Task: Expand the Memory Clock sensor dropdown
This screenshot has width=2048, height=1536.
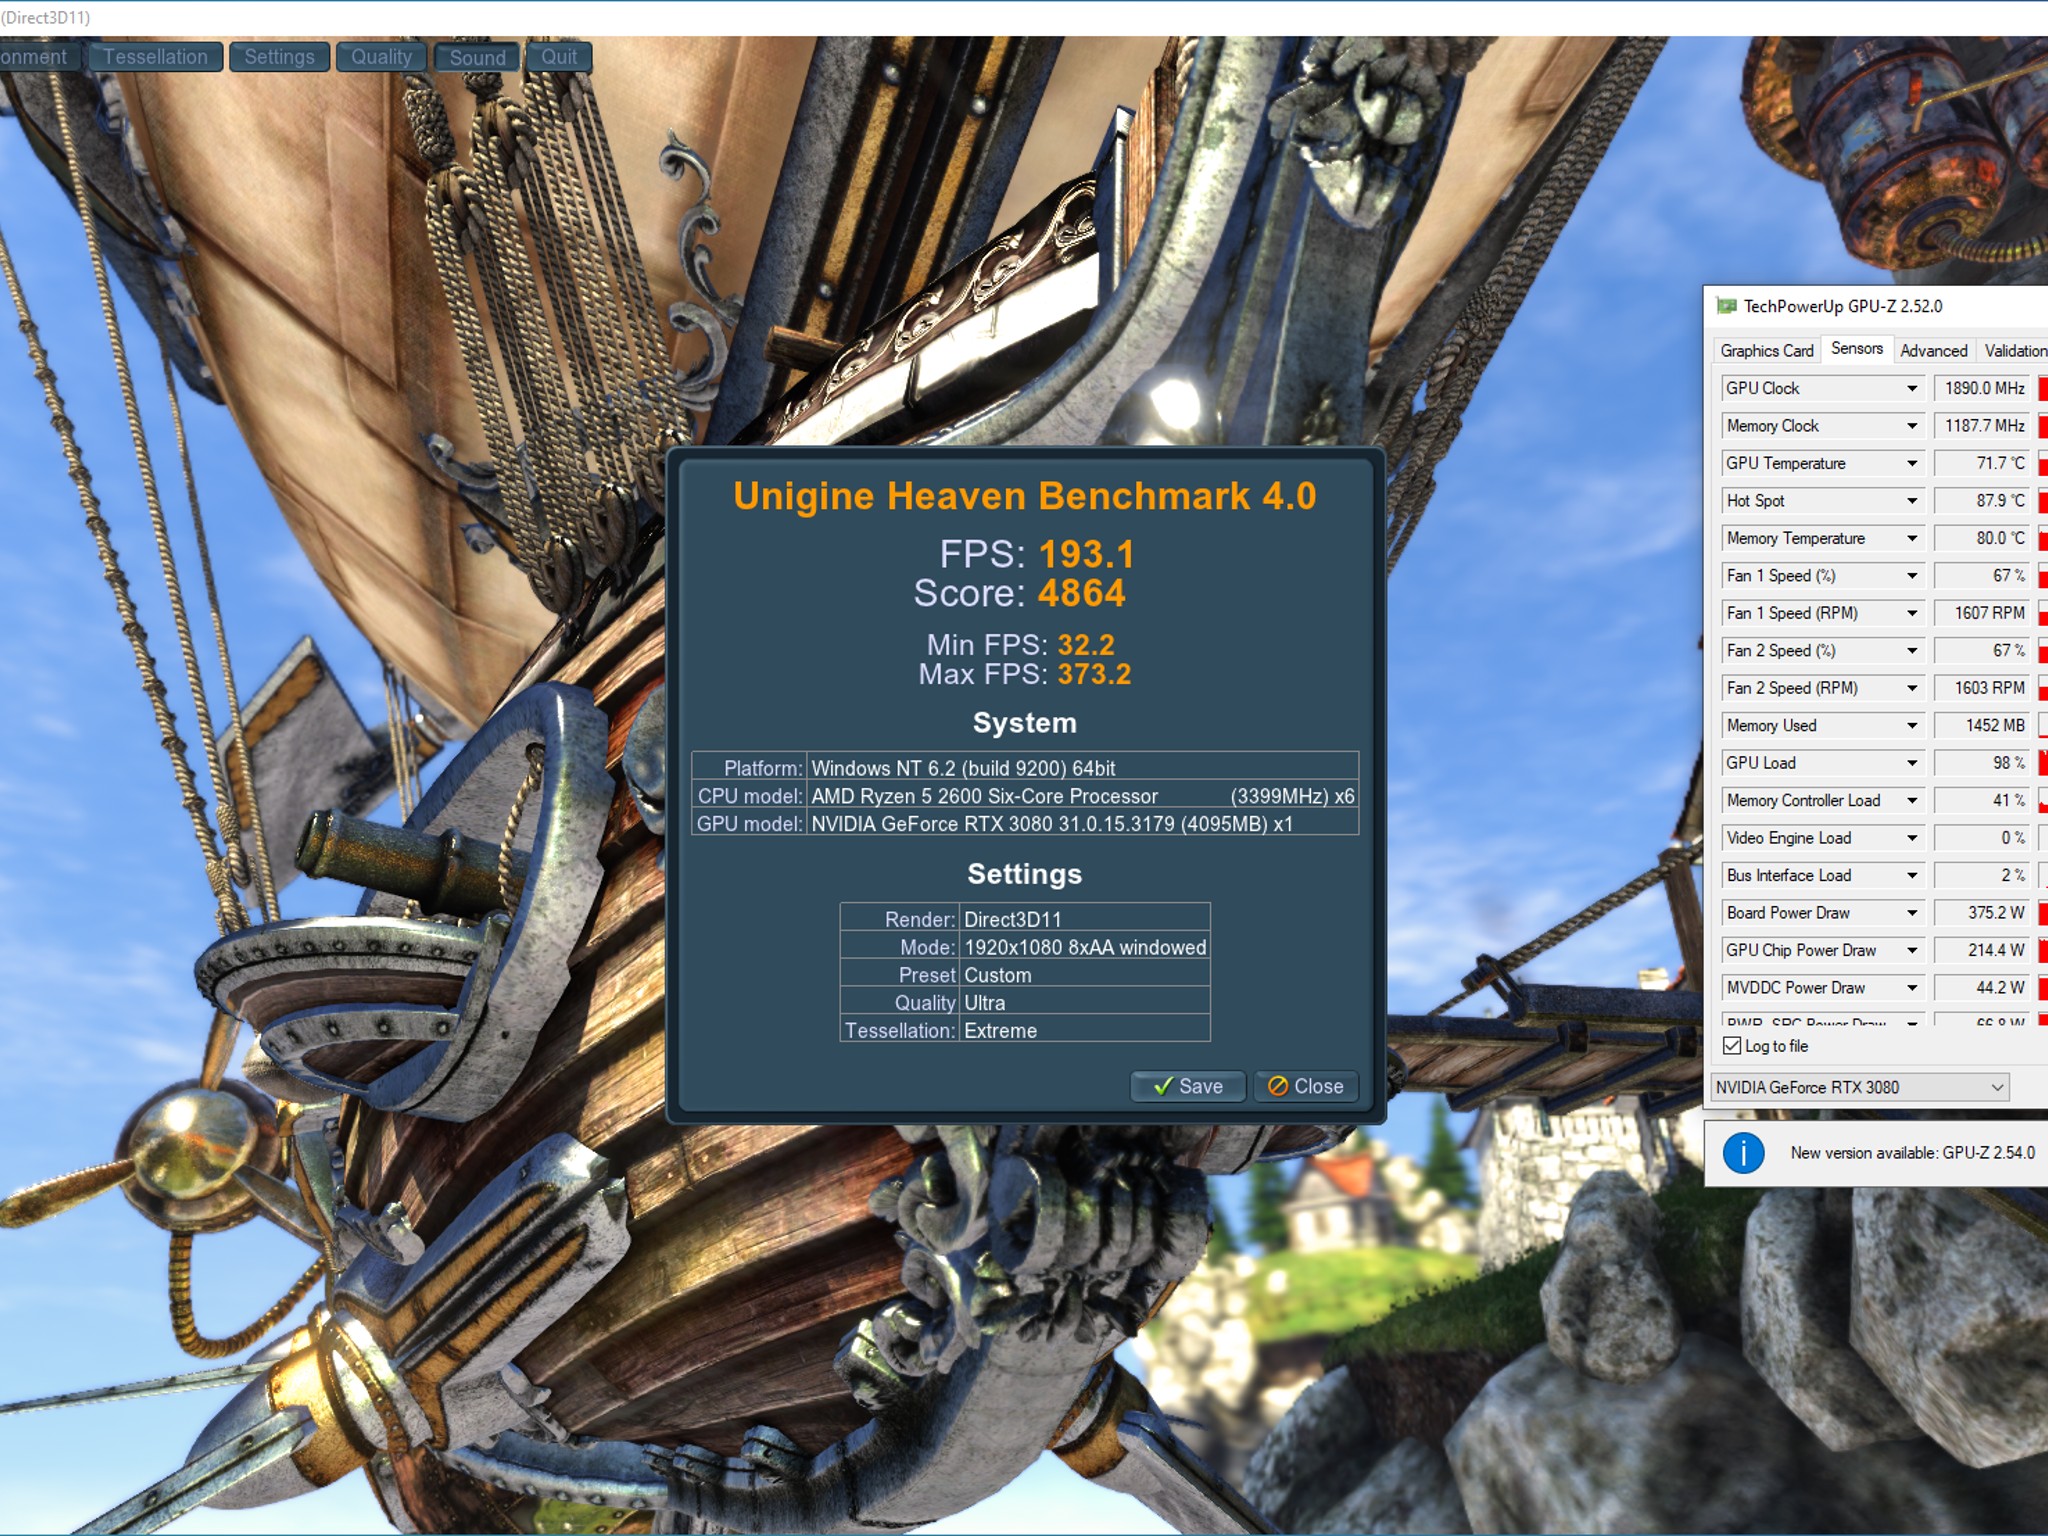Action: click(x=1911, y=426)
